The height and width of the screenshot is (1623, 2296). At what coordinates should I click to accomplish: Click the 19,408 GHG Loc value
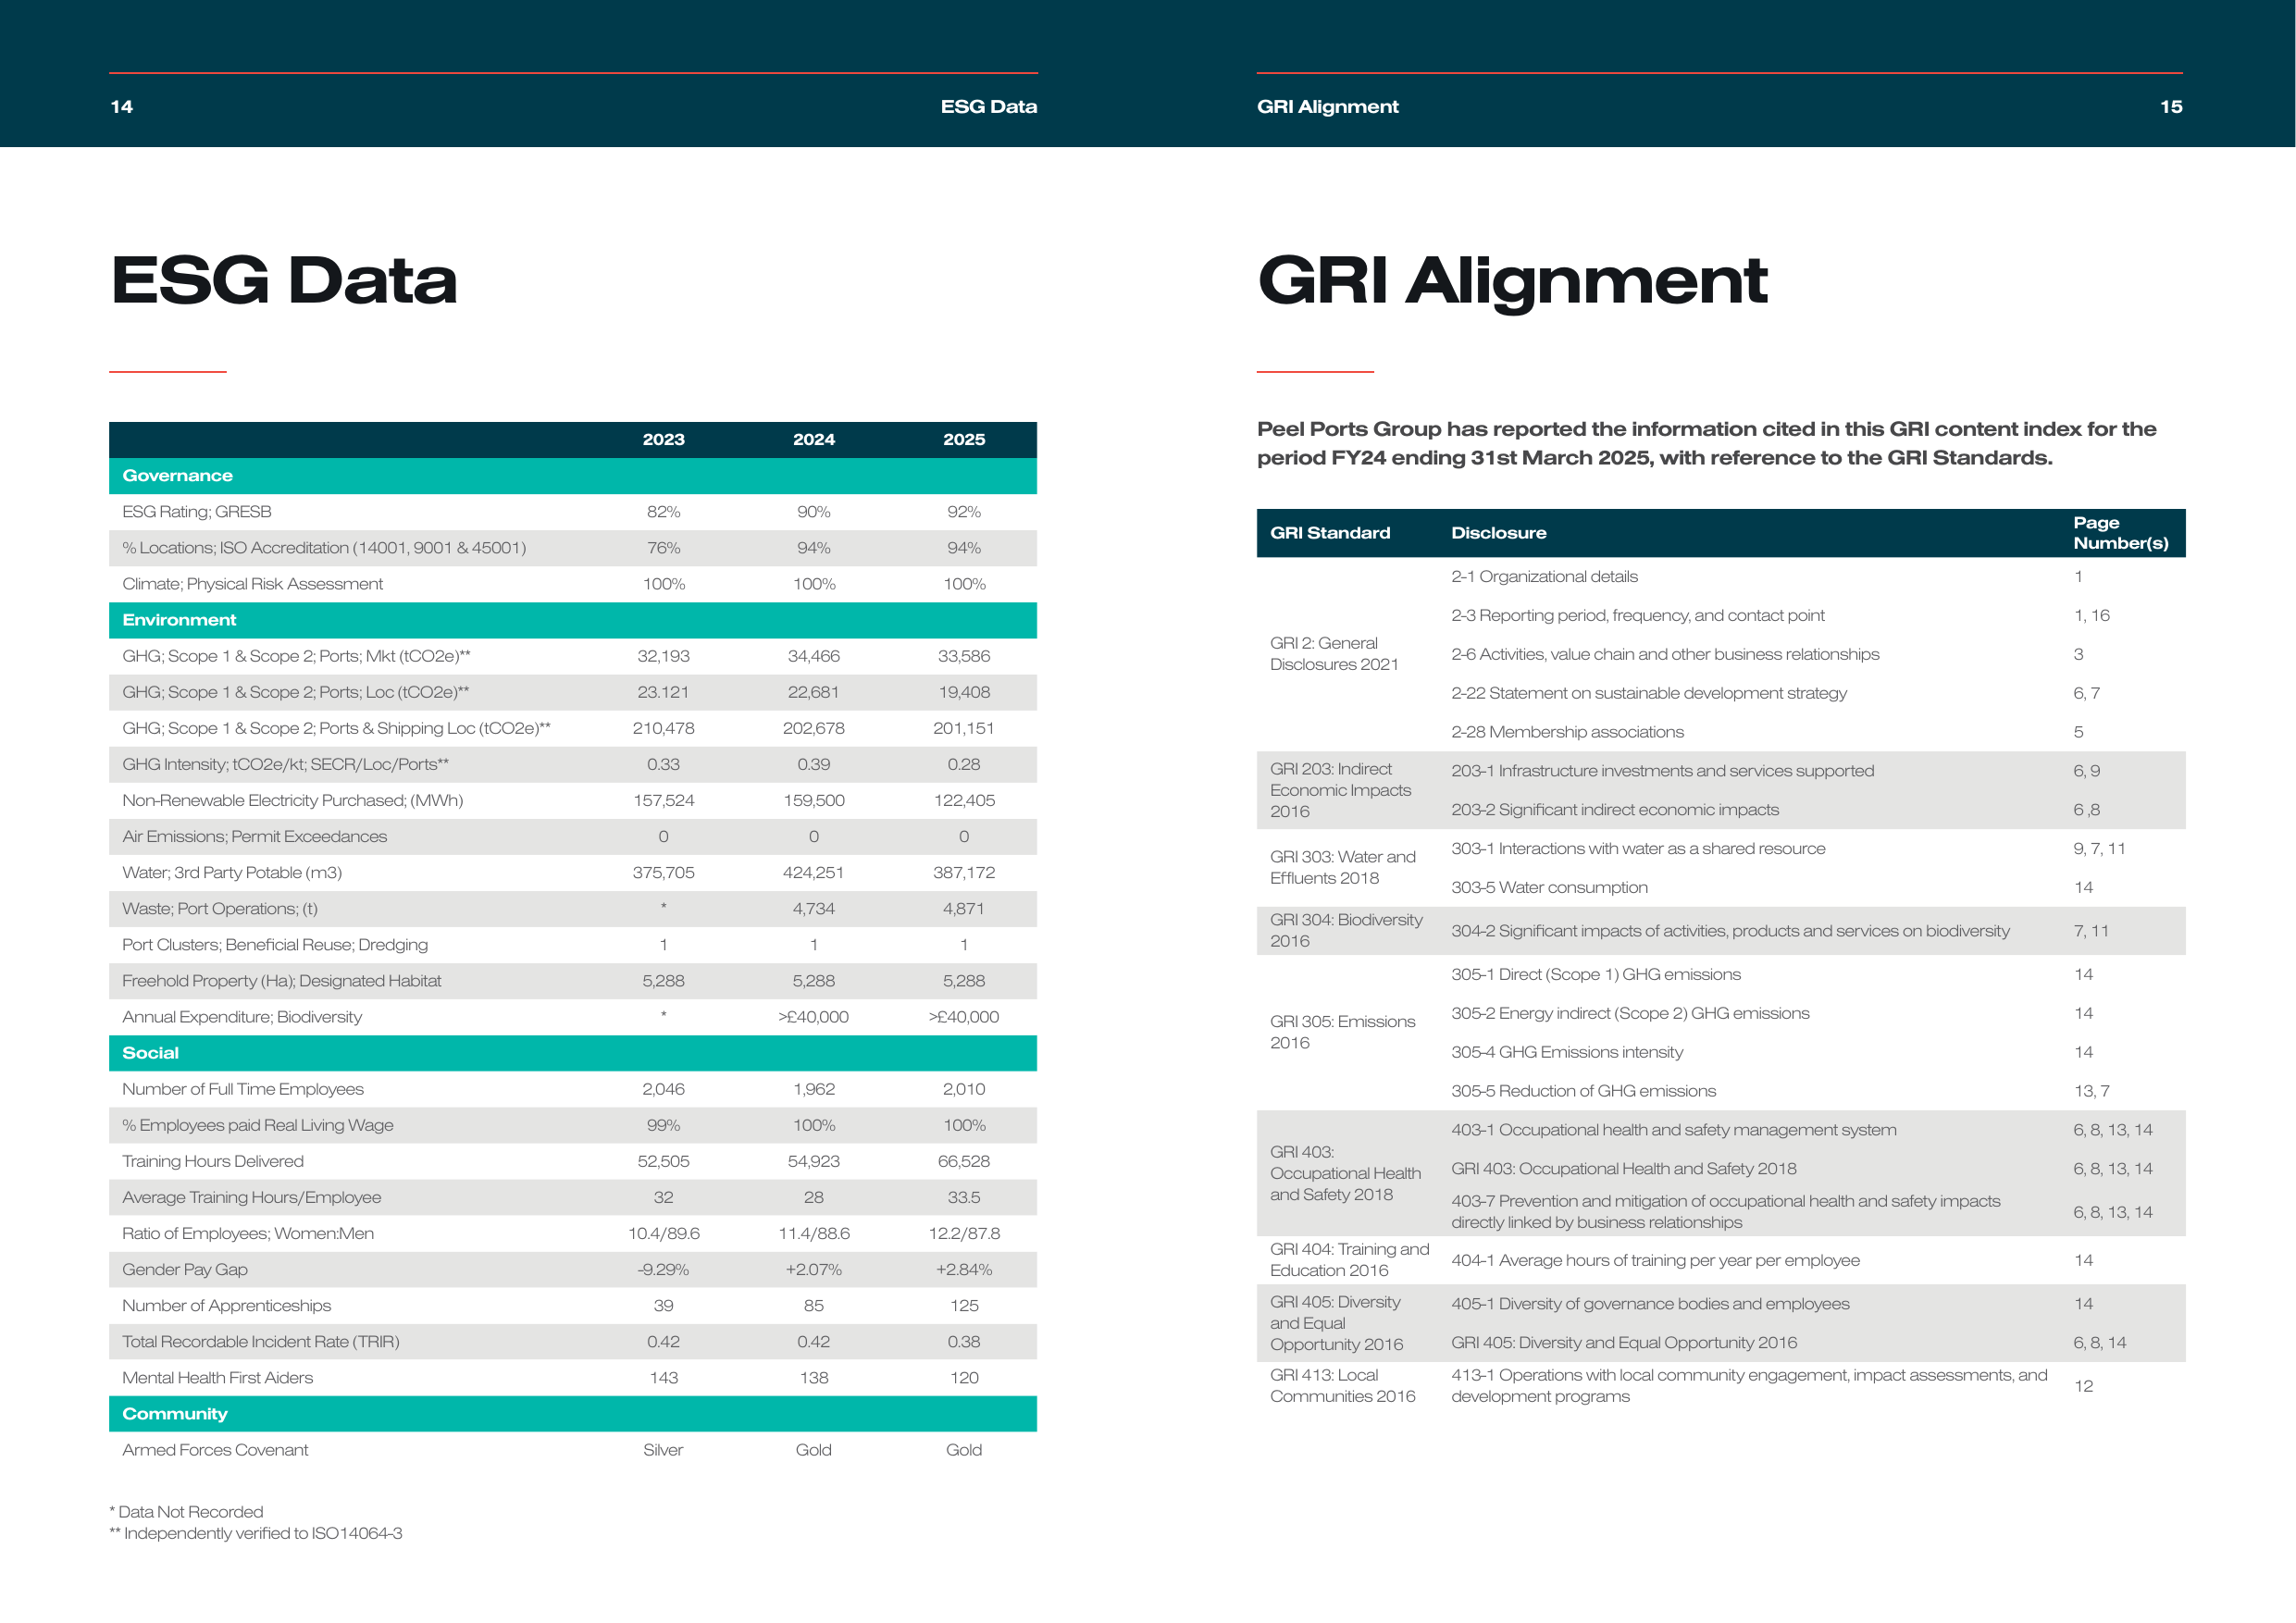pos(964,692)
